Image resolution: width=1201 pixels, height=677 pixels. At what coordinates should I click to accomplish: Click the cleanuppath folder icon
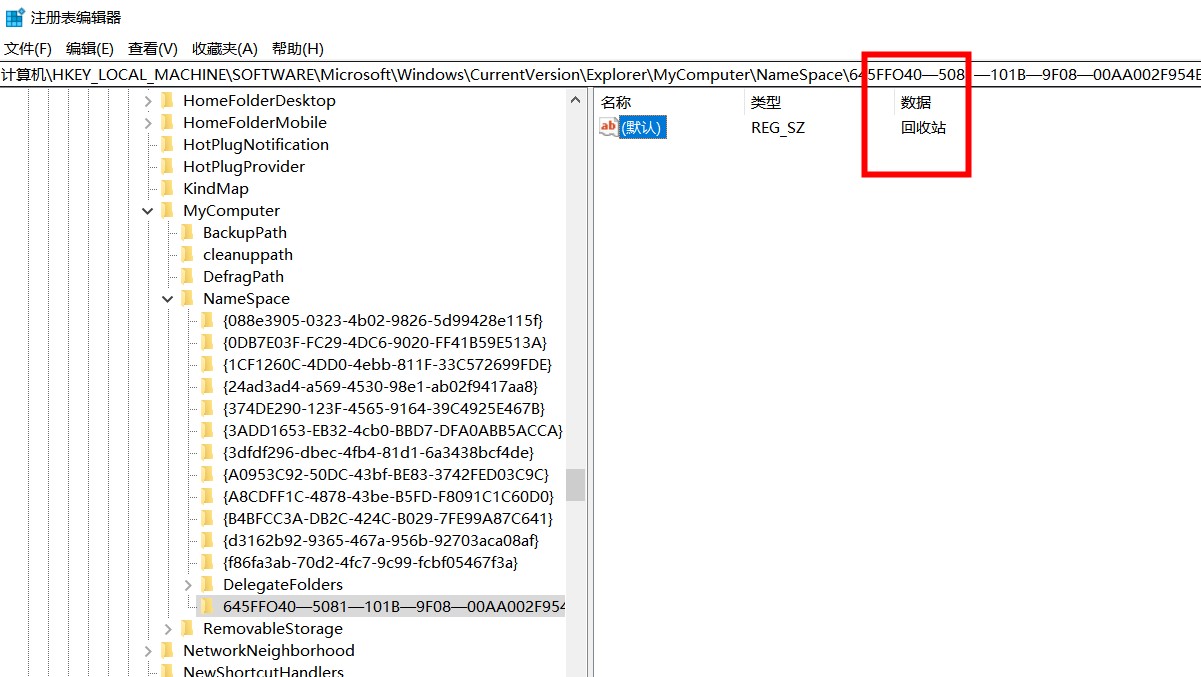coord(187,254)
